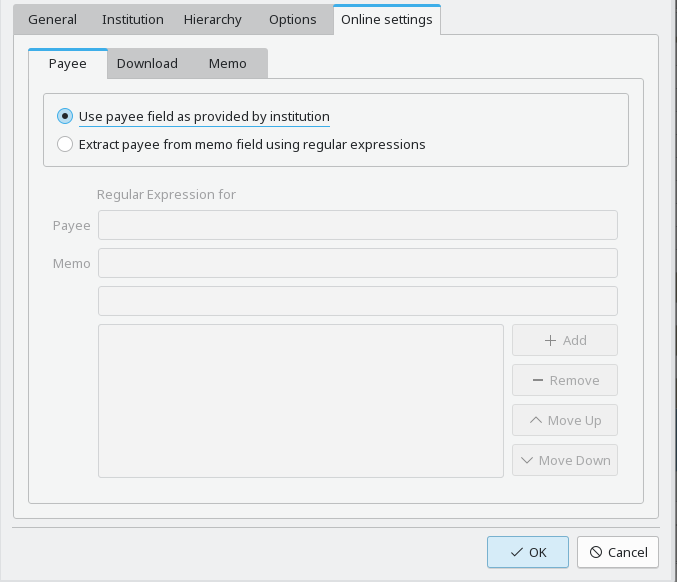Viewport: 677px width, 582px height.
Task: Enable 'Extract payee from memo field' option
Action: [65, 144]
